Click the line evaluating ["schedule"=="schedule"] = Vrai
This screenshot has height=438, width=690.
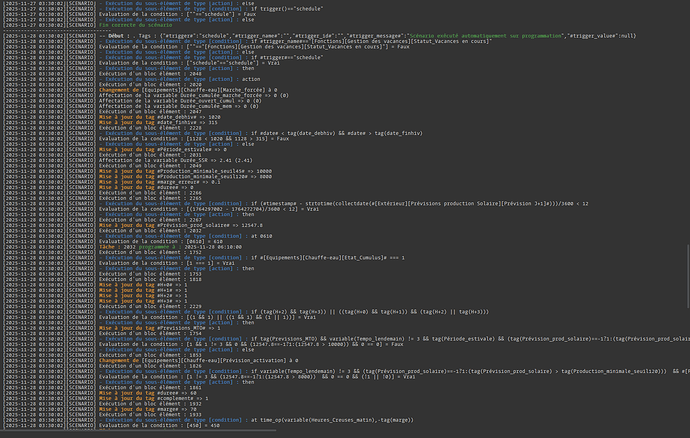pos(189,63)
